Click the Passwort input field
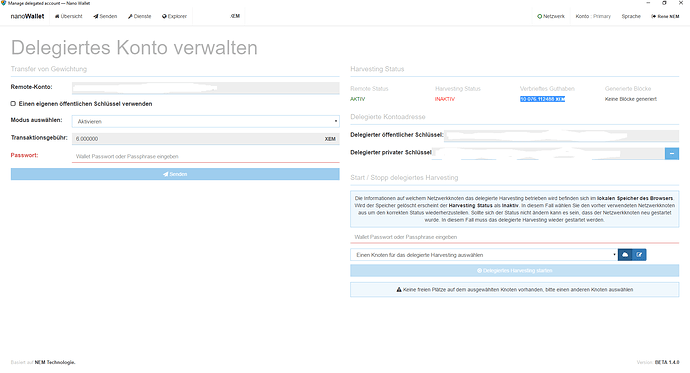This screenshot has width=690, height=373. pos(206,156)
